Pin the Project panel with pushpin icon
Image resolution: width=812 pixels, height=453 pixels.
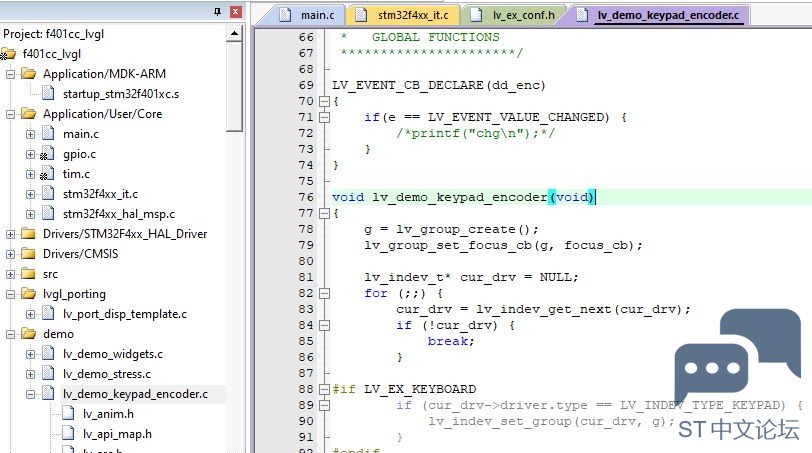coord(218,11)
